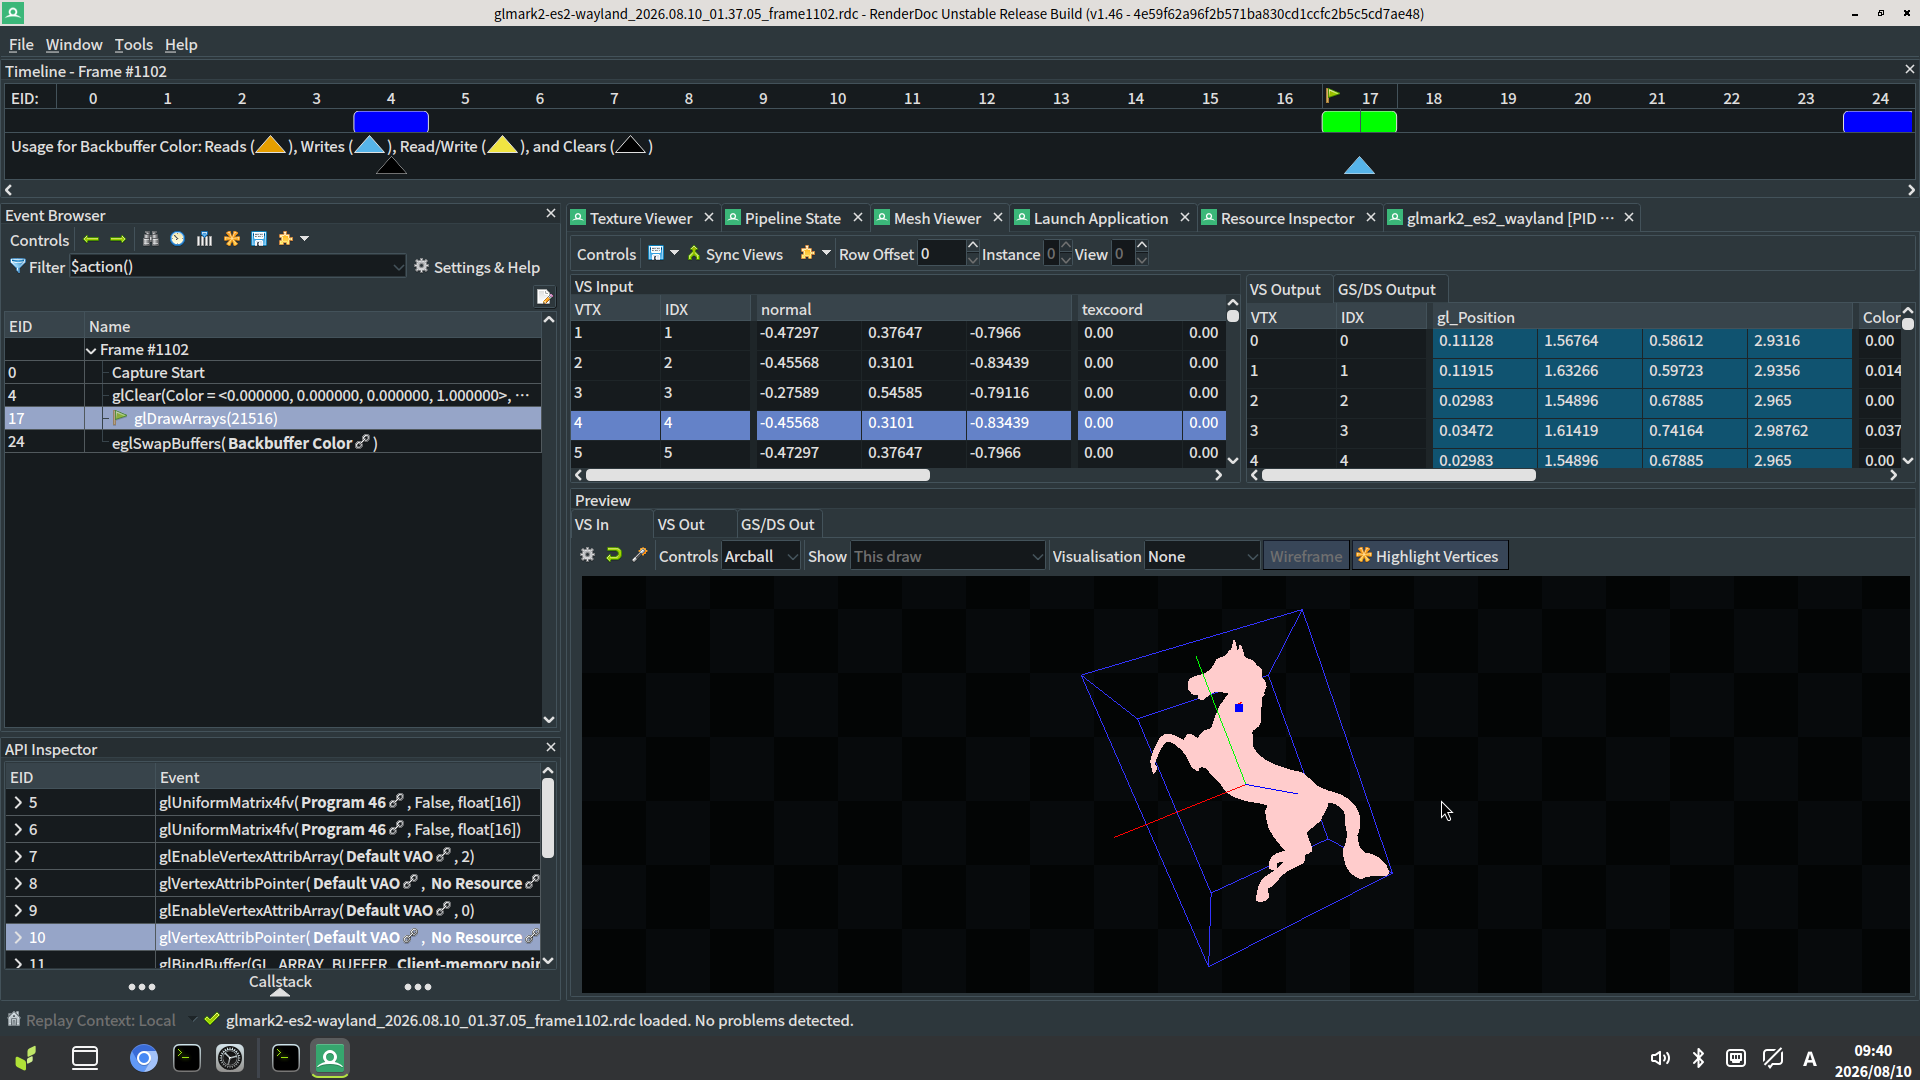Switch to the Texture Viewer tab
This screenshot has height=1080, width=1920.
(x=640, y=218)
